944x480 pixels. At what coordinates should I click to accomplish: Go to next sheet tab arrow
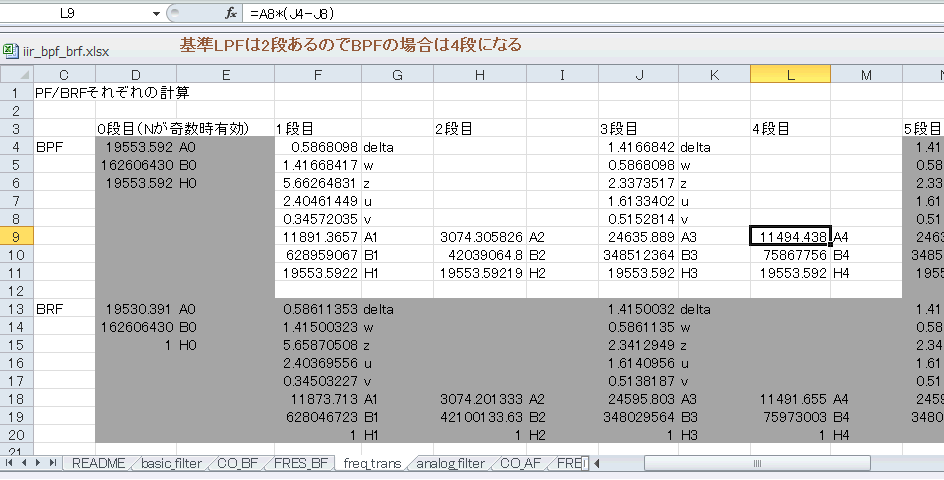click(x=39, y=463)
